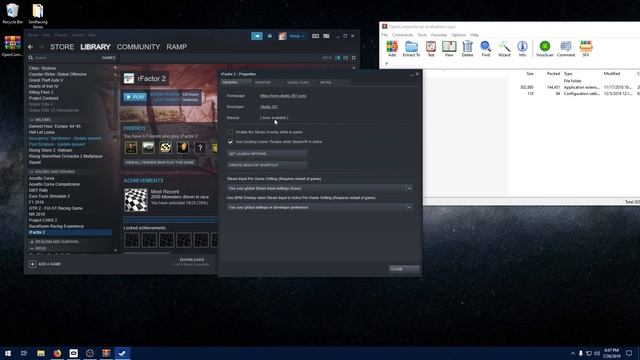Viewport: 640px width, 360px height.
Task: Open the Steam Input per-game setting dropdown
Action: coord(320,188)
